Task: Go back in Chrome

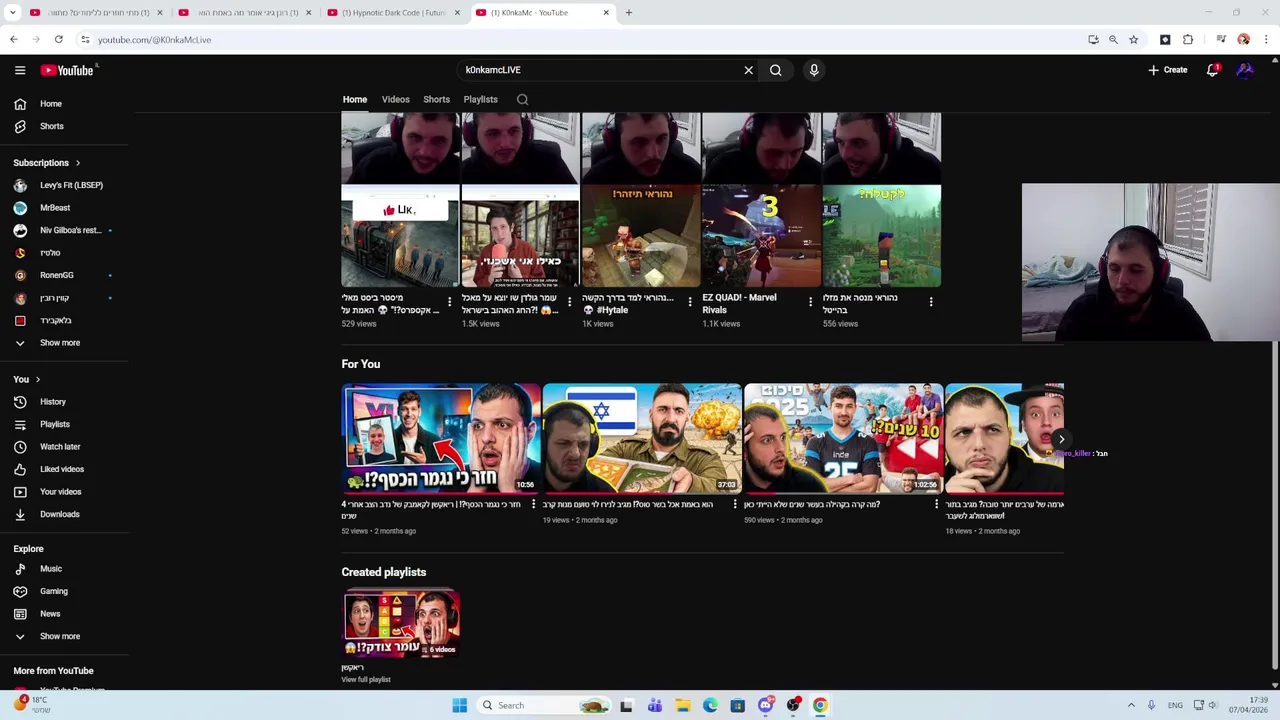Action: pyautogui.click(x=14, y=40)
